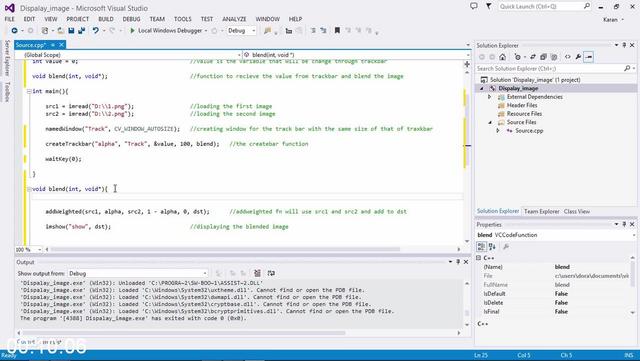Click the Open File toolbar icon
Viewport: 640px width, 361px height.
click(60, 31)
